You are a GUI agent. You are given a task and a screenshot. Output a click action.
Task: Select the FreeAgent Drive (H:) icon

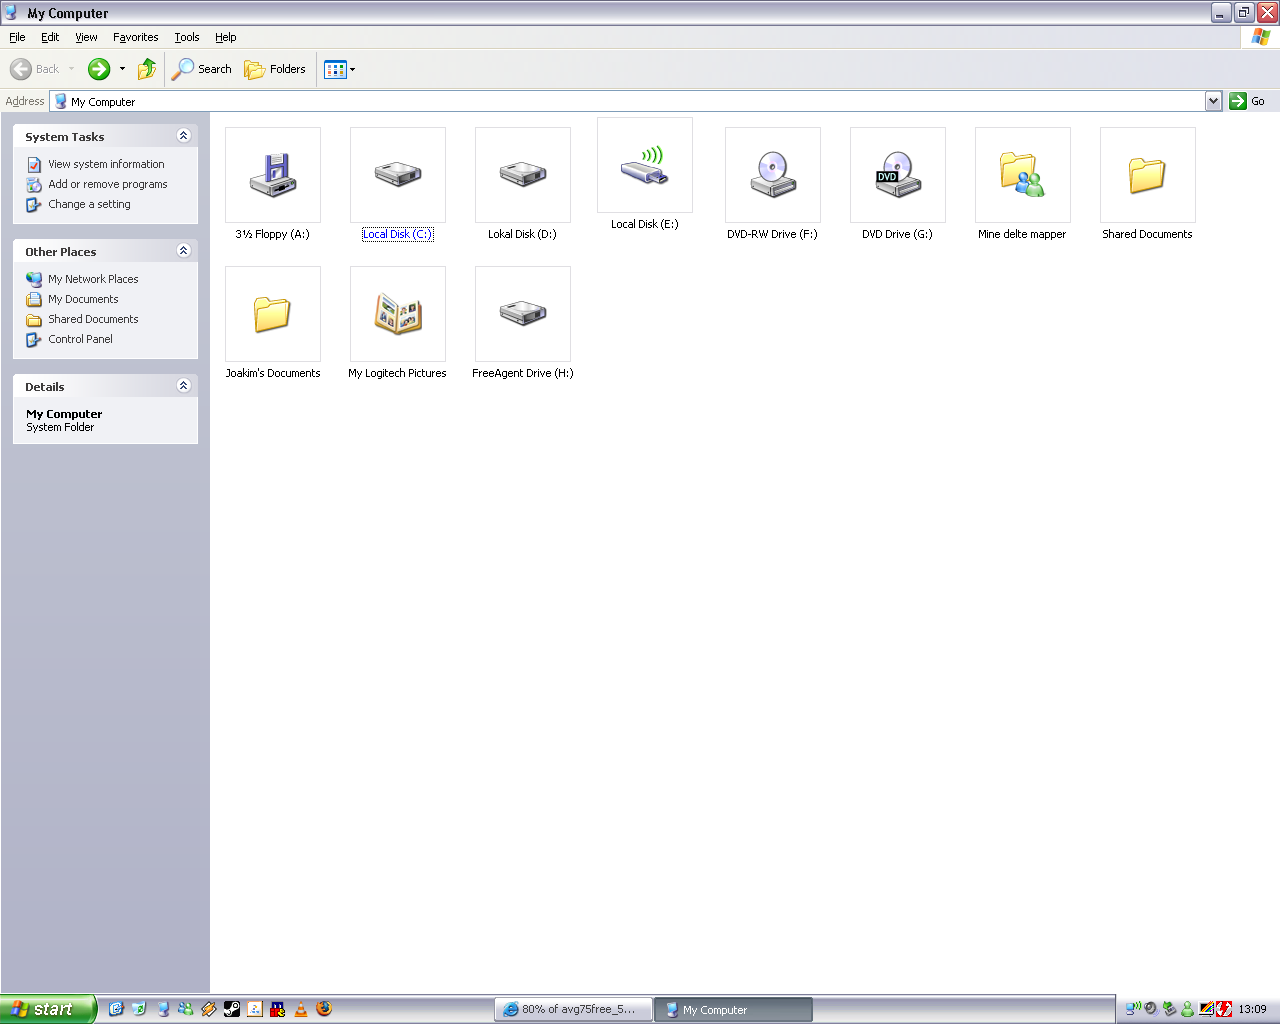coord(523,314)
